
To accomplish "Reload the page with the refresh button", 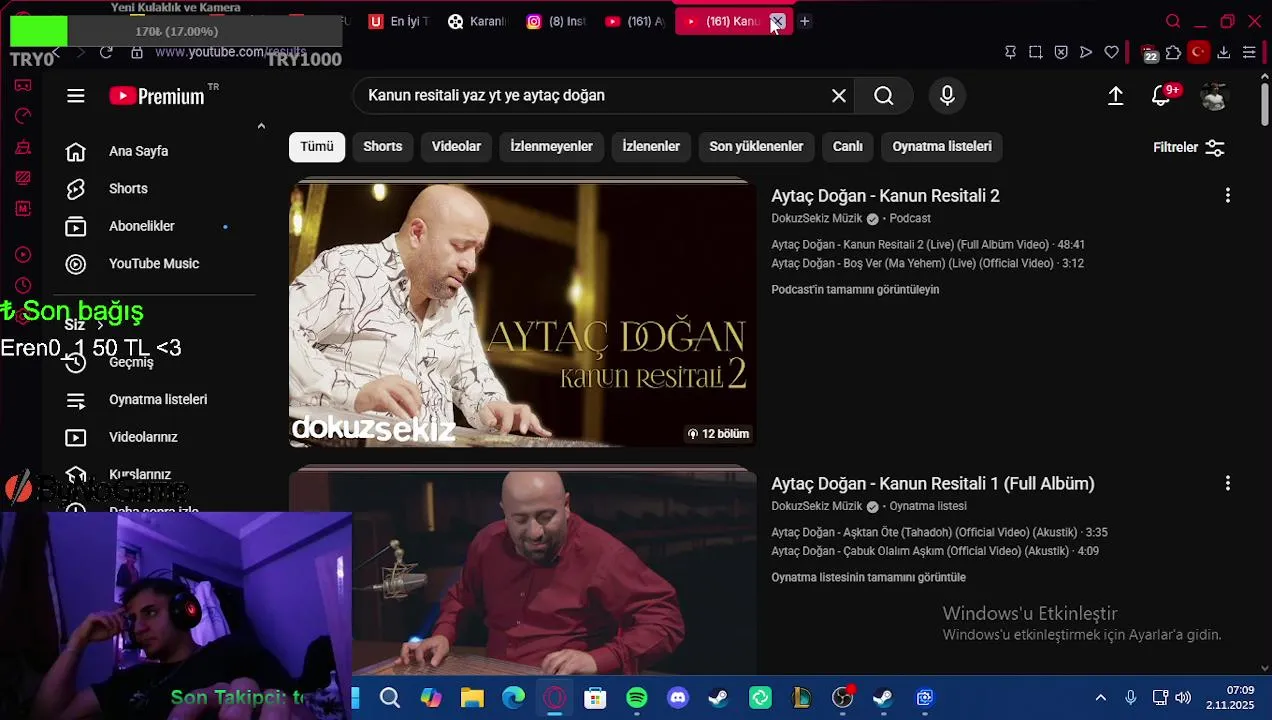I will pyautogui.click(x=106, y=52).
